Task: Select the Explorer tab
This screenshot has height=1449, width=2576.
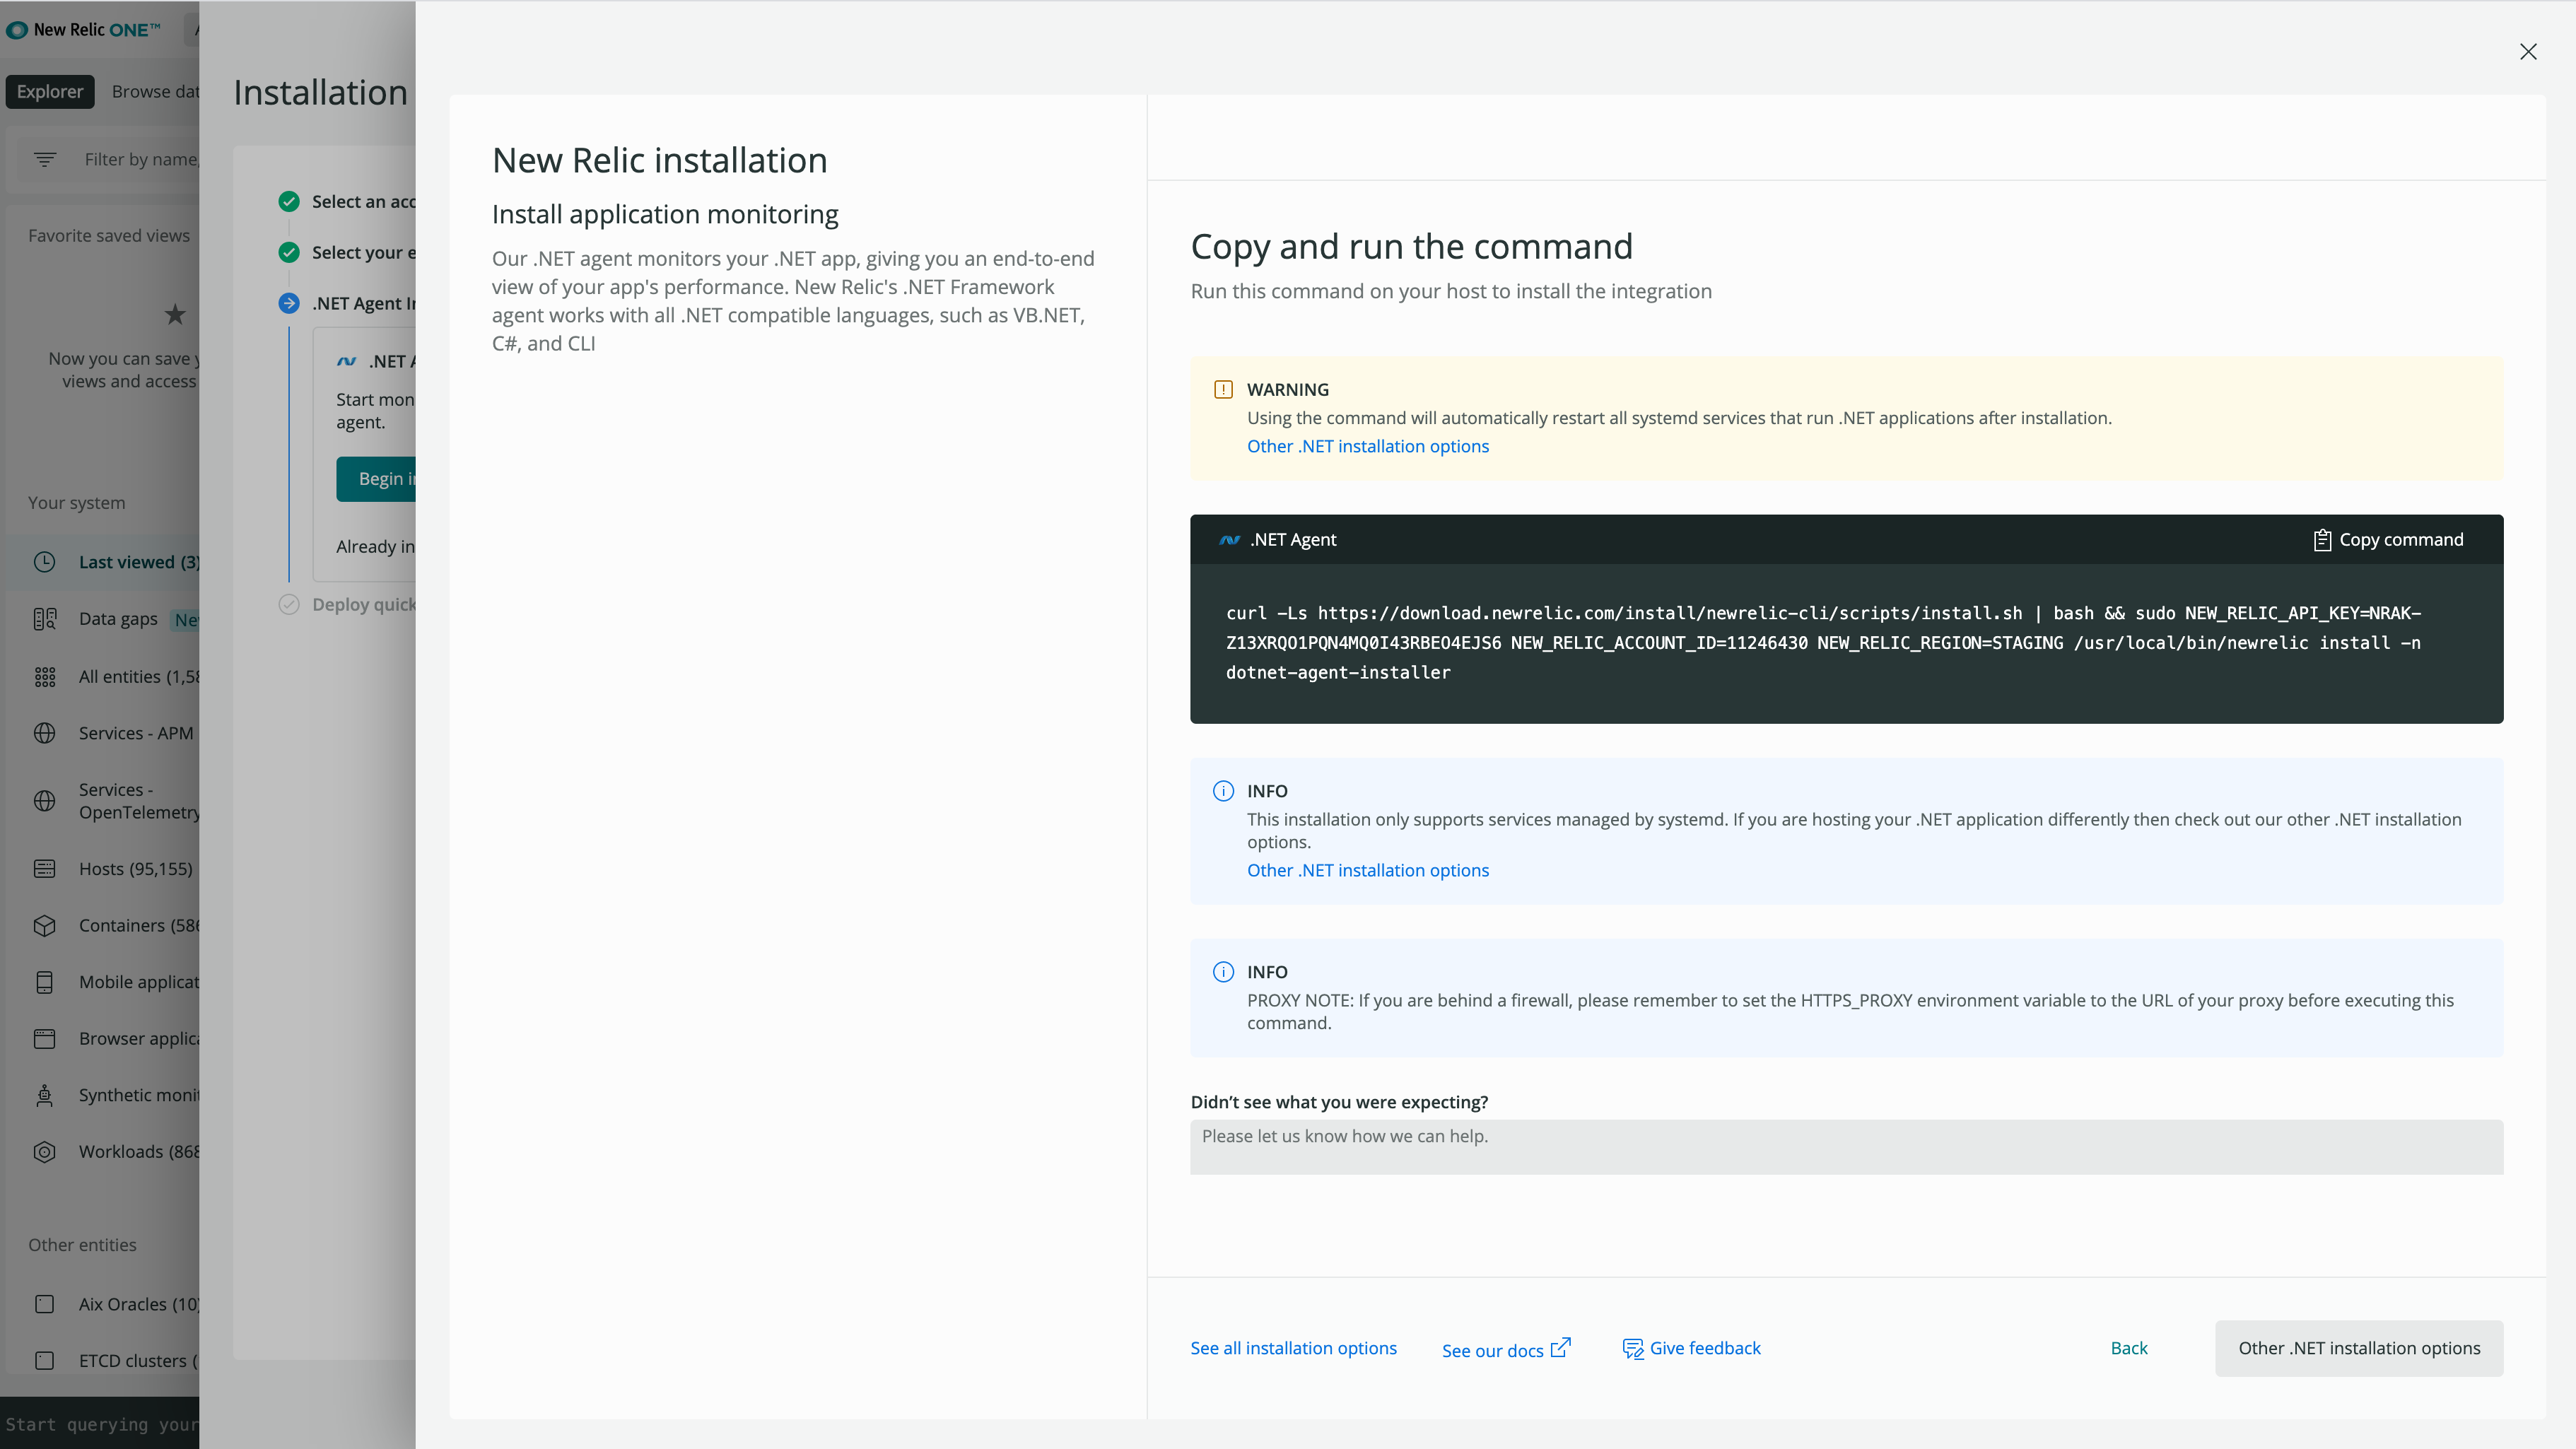Action: (x=50, y=92)
